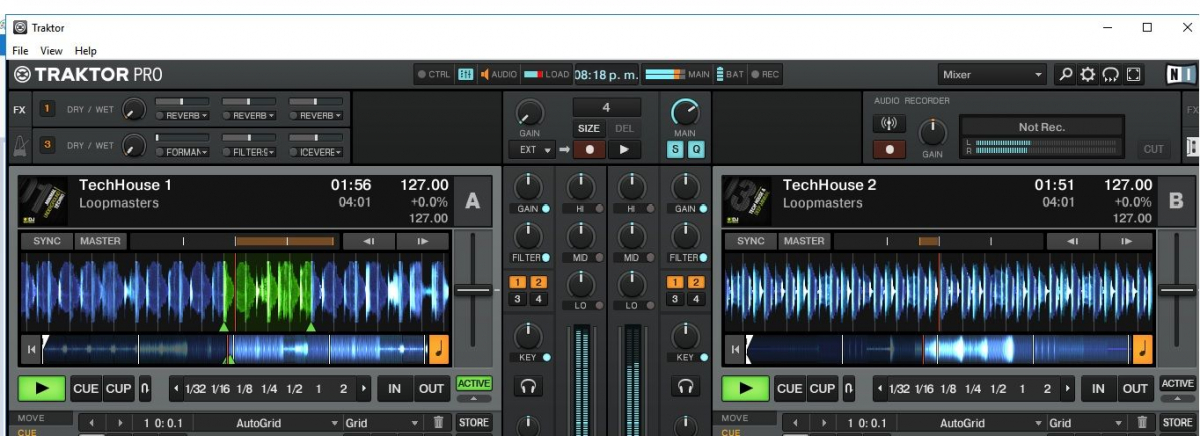Click the FX unit 1 DRY / WET knob
The image size is (1200, 436).
[134, 109]
